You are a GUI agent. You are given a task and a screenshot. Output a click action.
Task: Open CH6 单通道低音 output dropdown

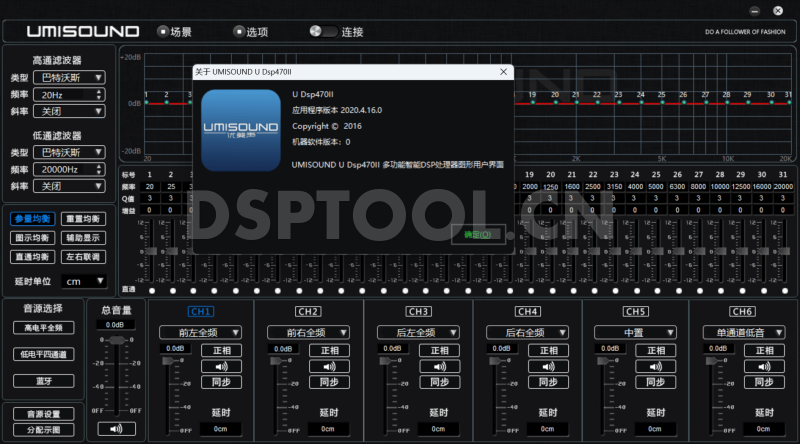tap(743, 333)
